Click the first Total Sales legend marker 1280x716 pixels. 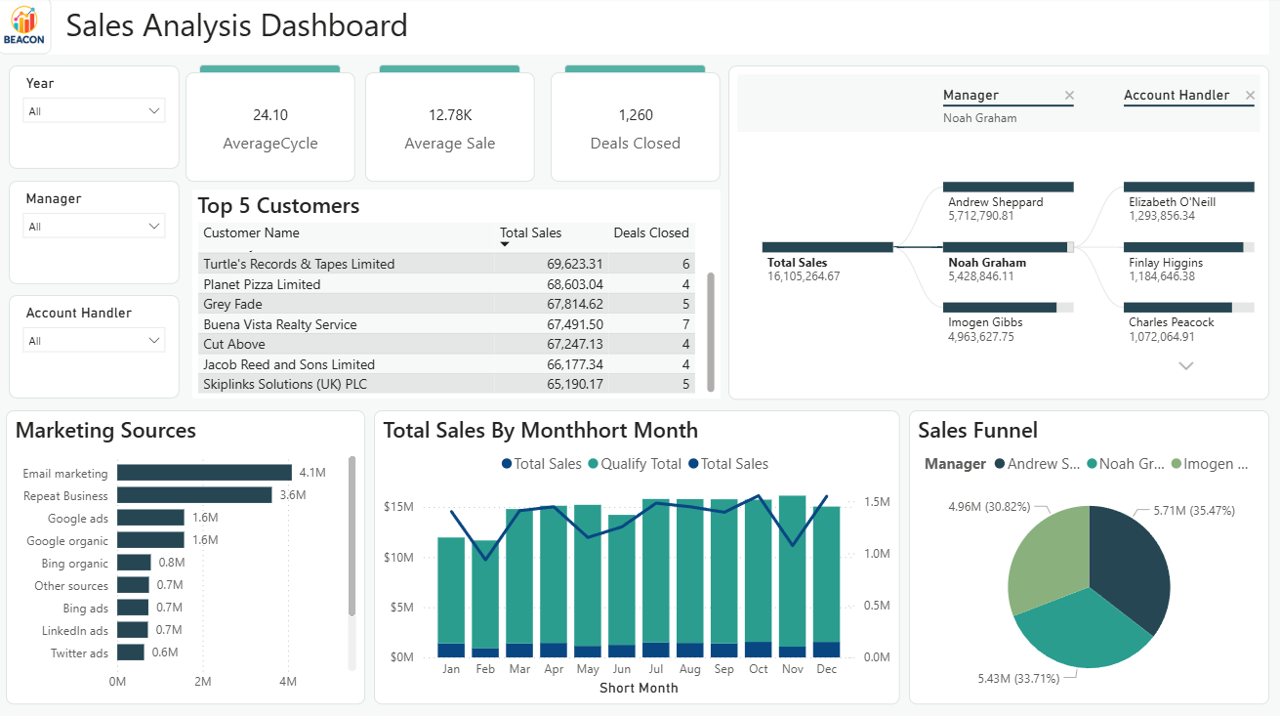click(507, 464)
